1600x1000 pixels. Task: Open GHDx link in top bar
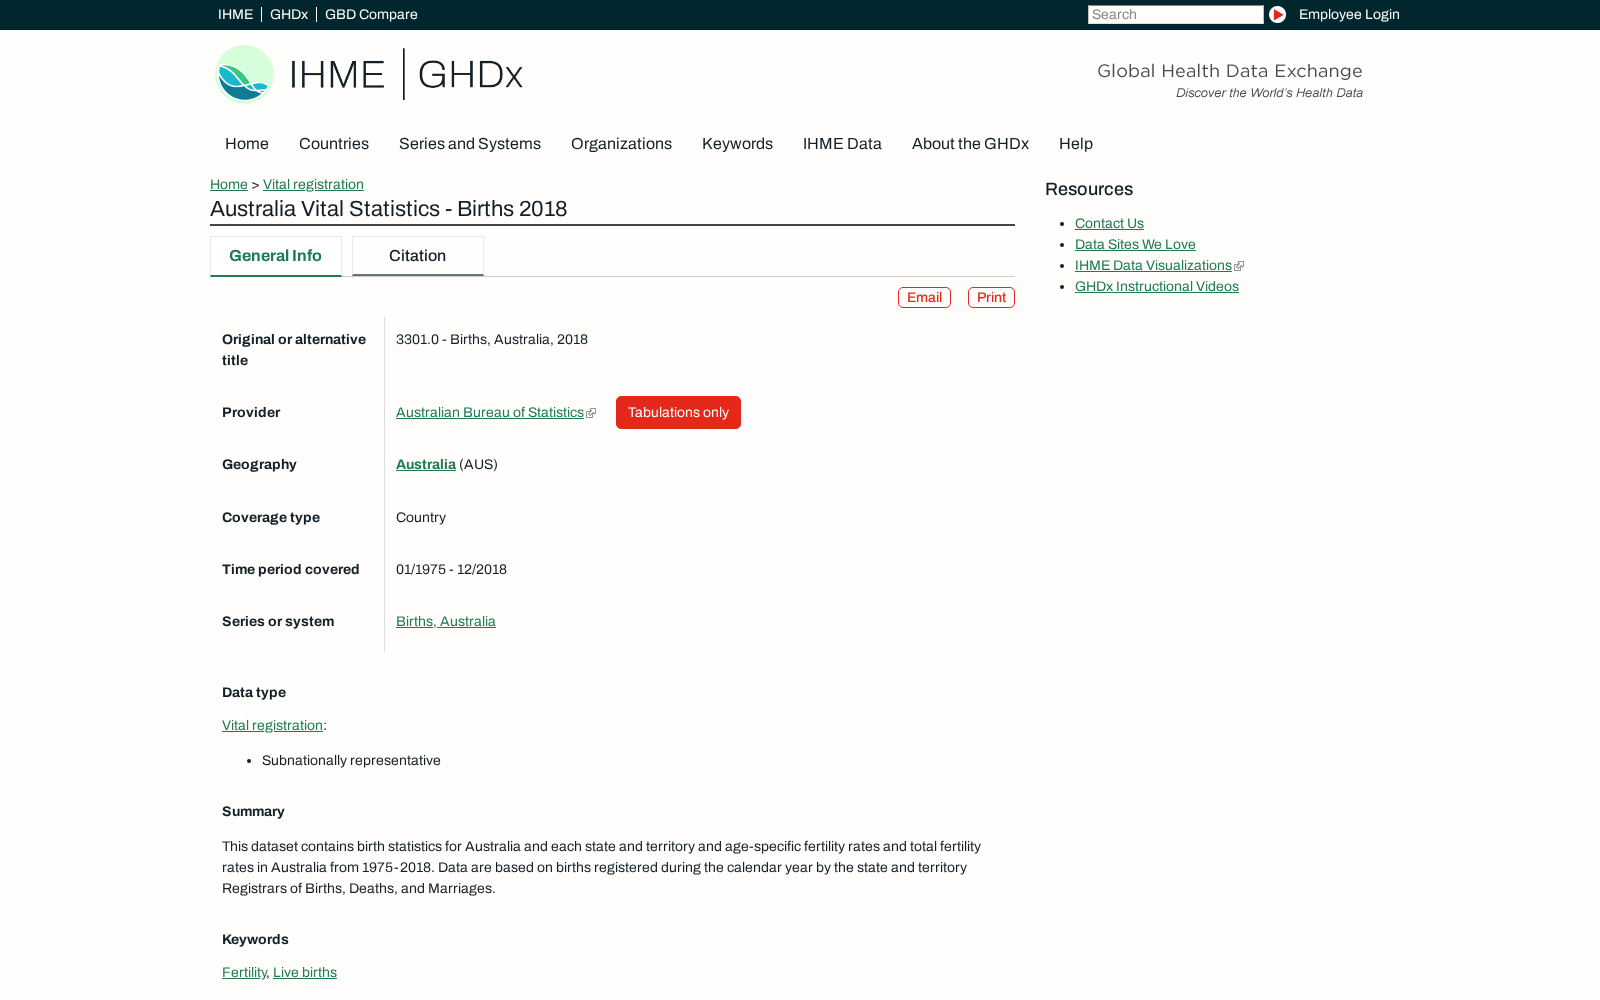point(289,14)
